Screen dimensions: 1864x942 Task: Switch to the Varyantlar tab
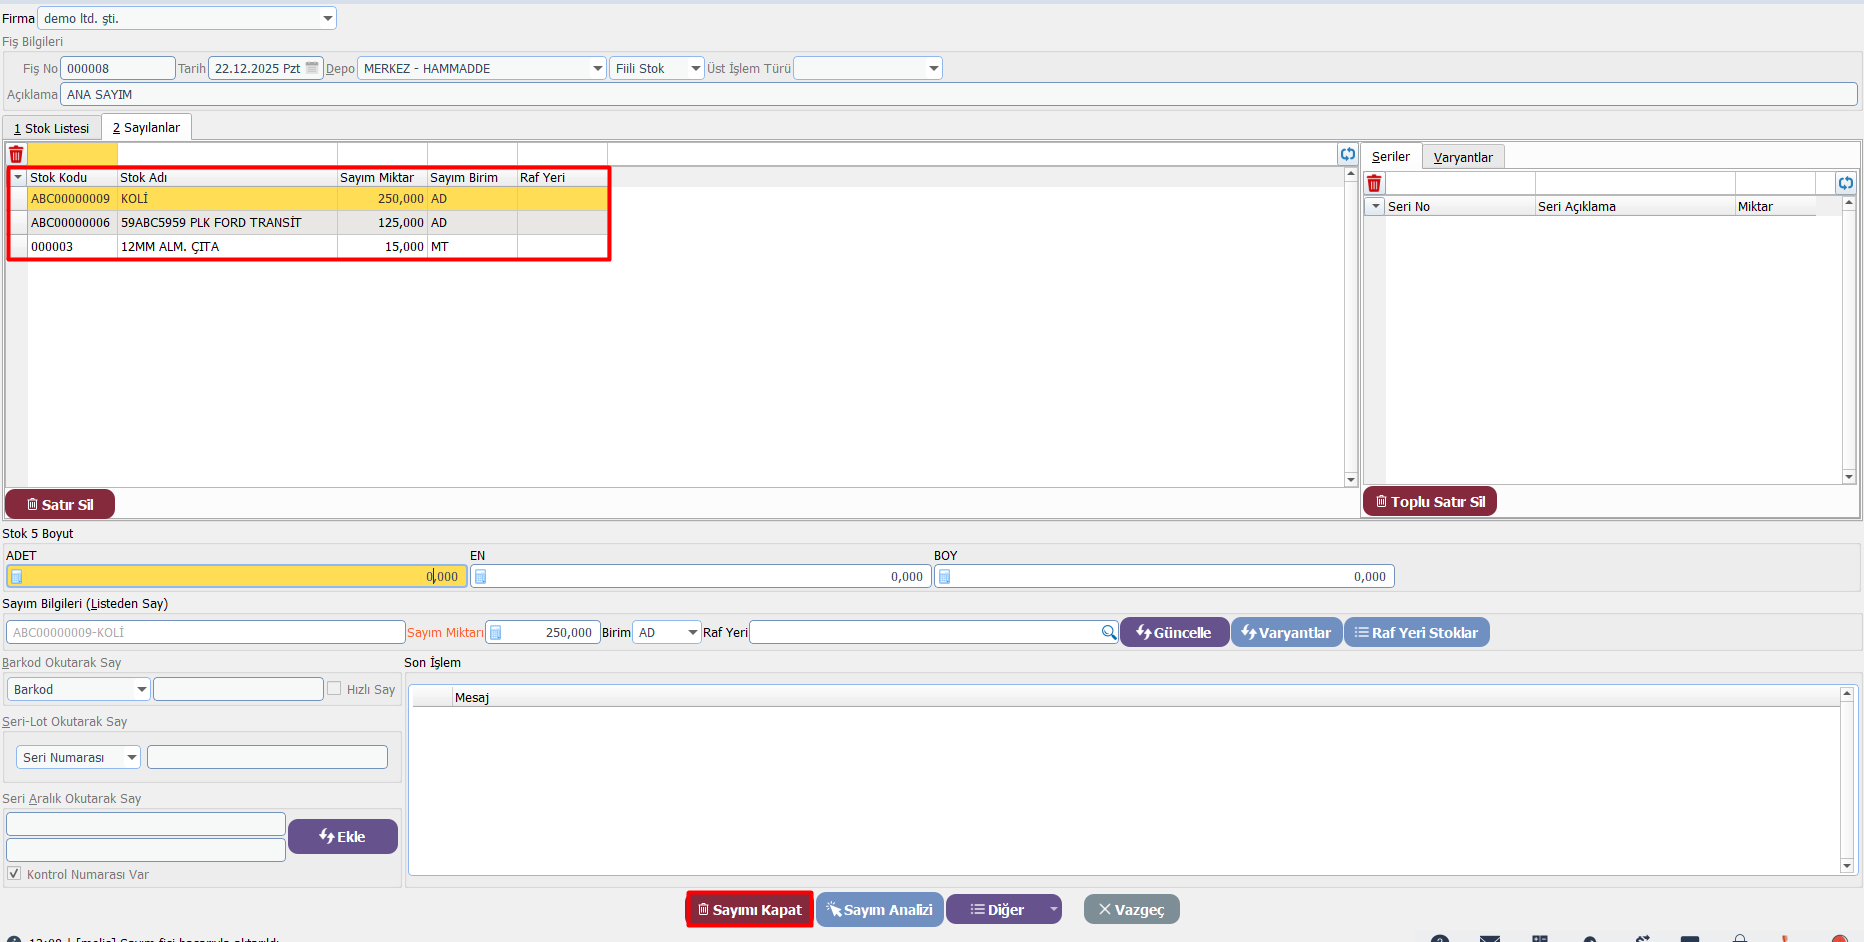click(1462, 157)
